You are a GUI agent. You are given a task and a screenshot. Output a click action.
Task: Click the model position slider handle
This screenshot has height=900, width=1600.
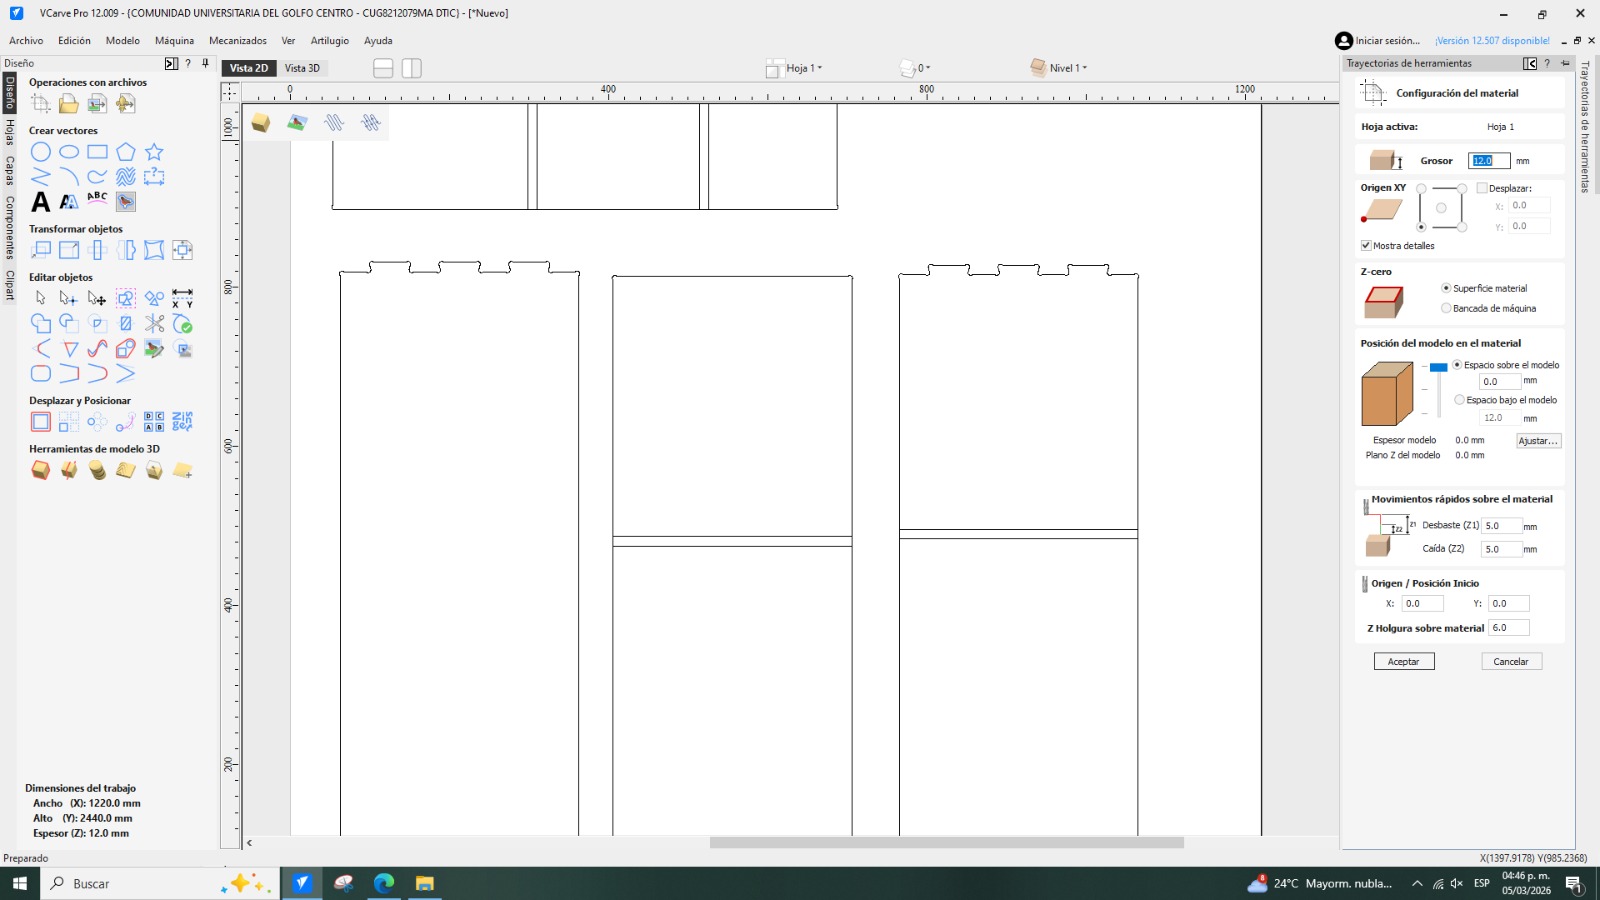coord(1438,368)
